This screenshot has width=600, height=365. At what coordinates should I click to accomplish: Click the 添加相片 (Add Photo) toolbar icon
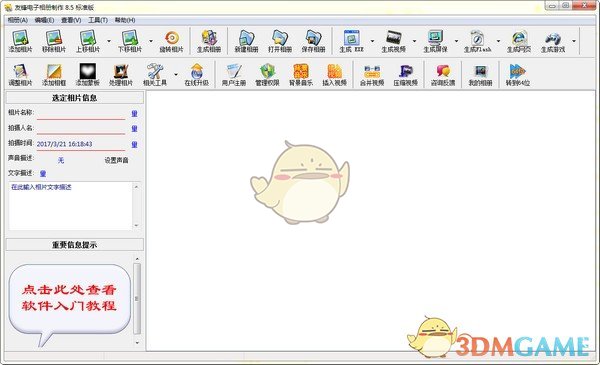pyautogui.click(x=20, y=41)
